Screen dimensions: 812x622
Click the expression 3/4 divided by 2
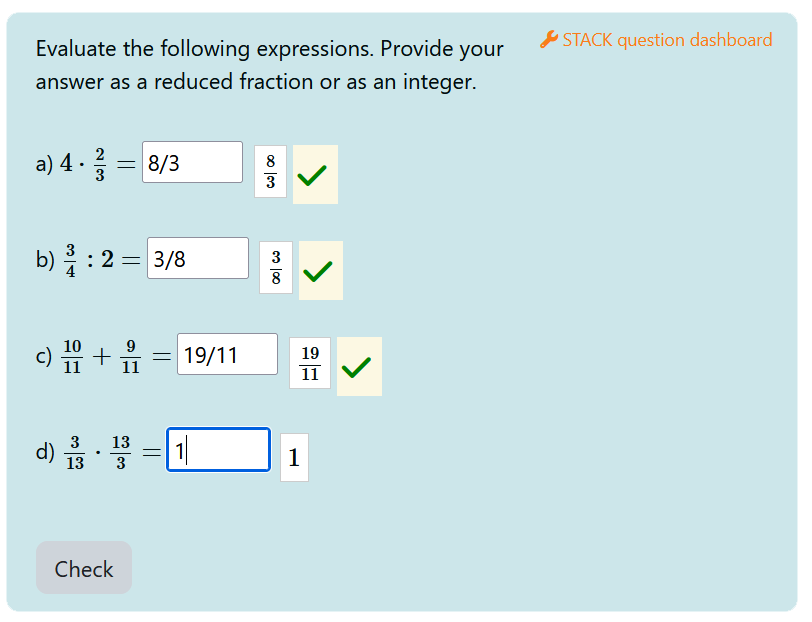88,260
